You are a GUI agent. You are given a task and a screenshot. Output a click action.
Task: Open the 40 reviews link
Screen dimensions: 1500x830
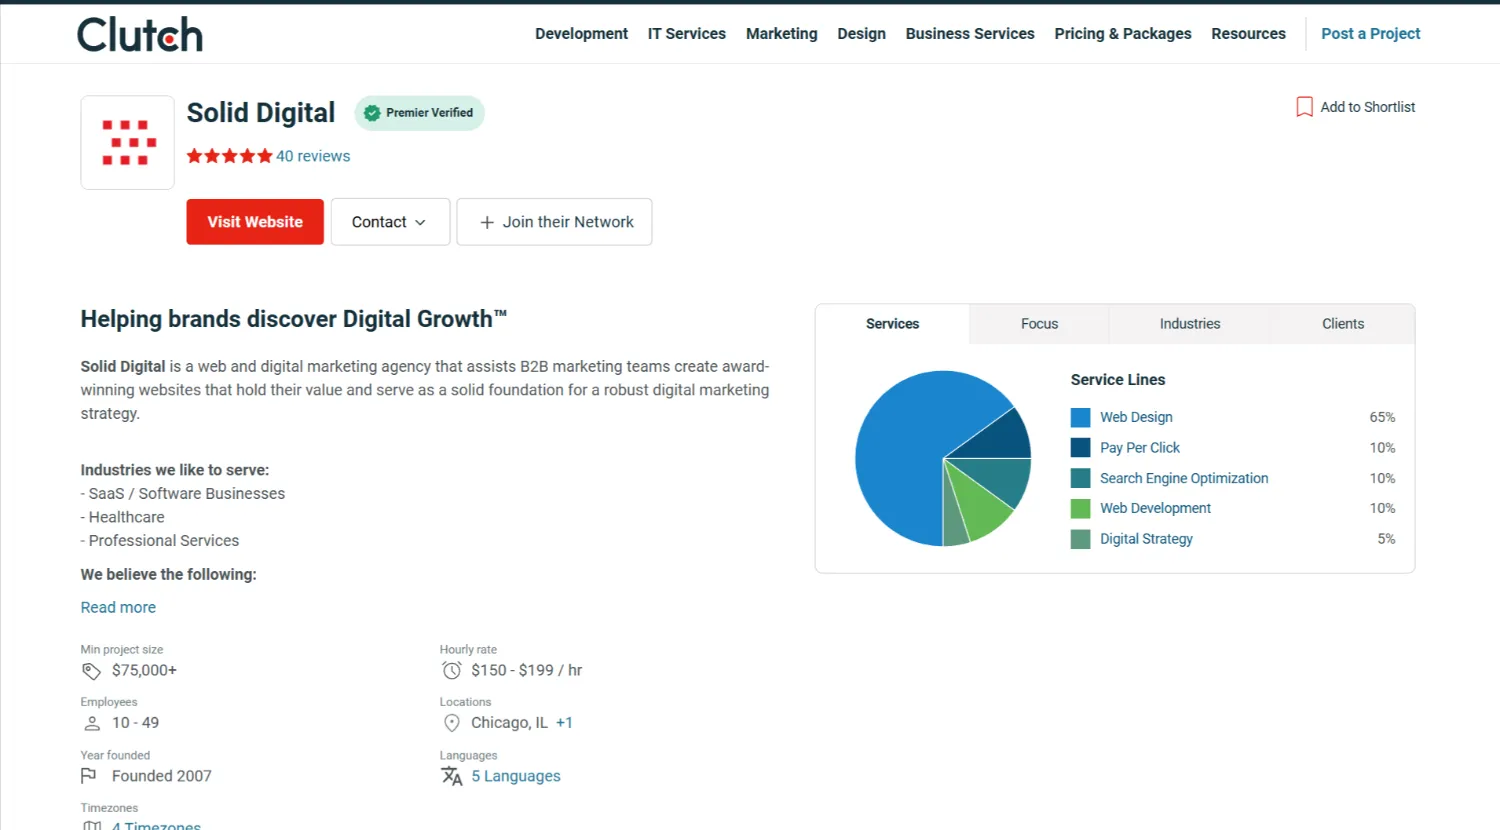[x=312, y=156]
